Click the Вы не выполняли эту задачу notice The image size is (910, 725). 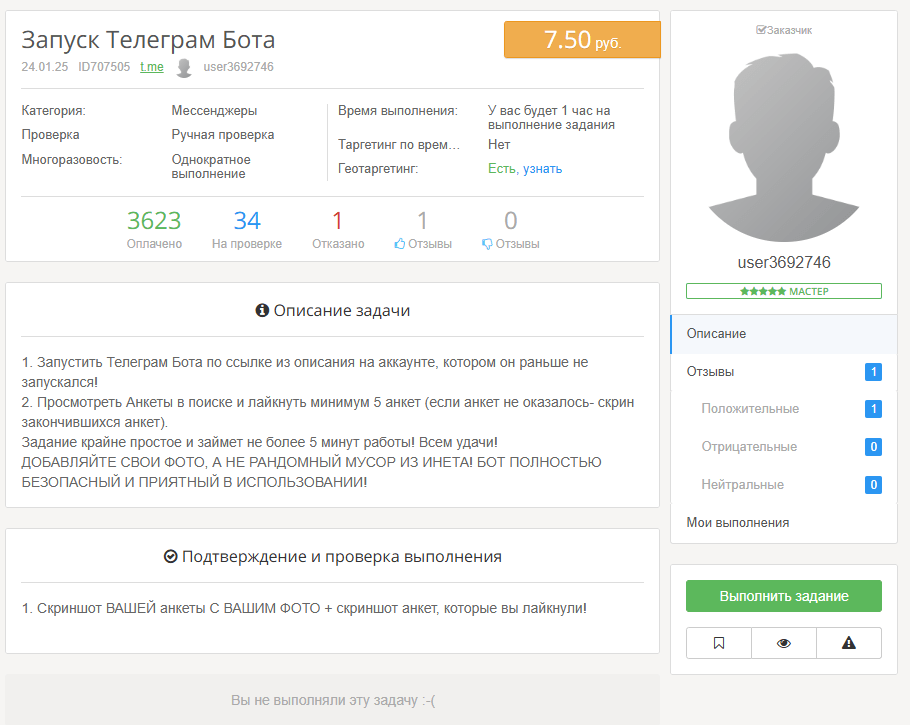333,700
